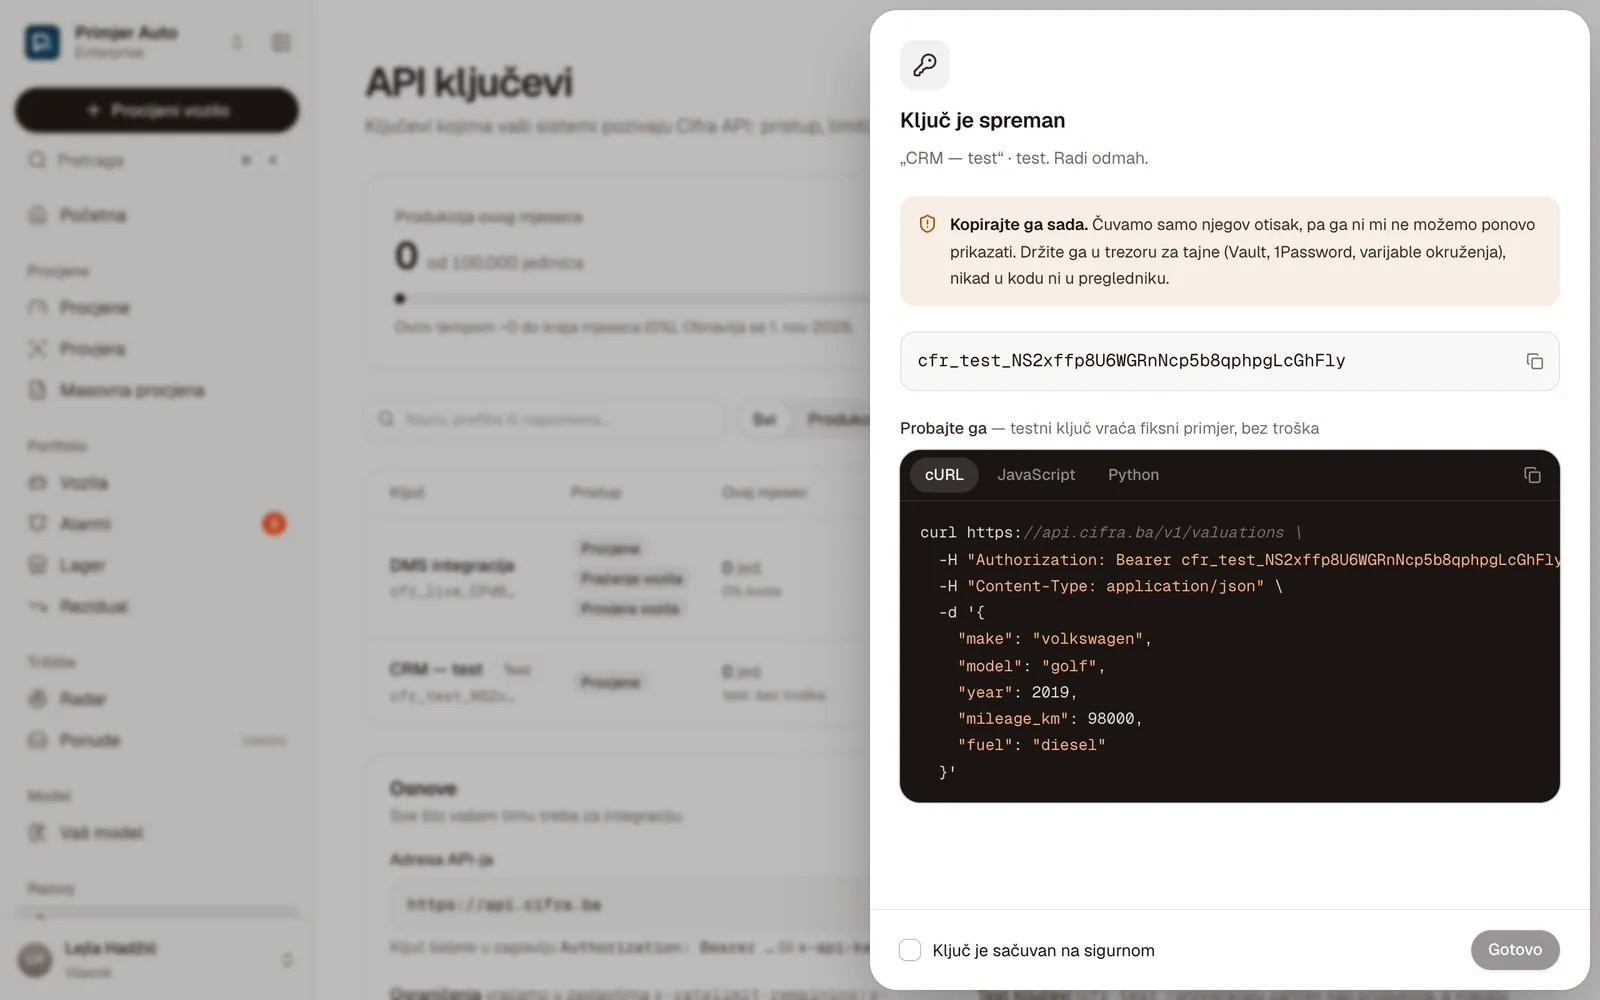Screen dimensions: 1600x1000
Task: Click the key icon above 'Ključ je spreman'
Action: coord(925,65)
